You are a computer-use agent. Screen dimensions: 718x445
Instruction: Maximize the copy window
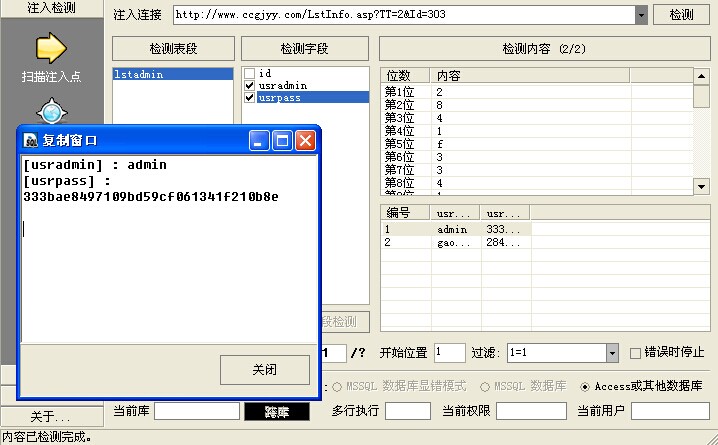282,141
